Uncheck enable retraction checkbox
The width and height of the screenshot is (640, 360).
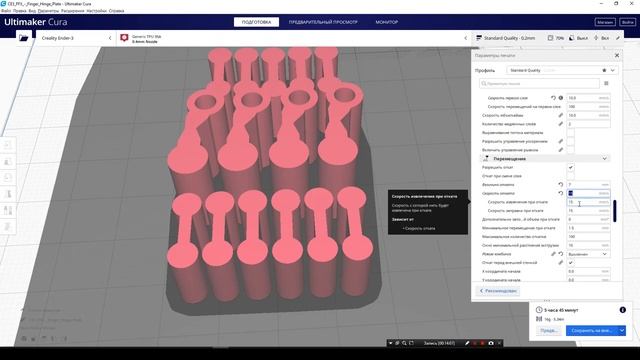click(x=571, y=167)
